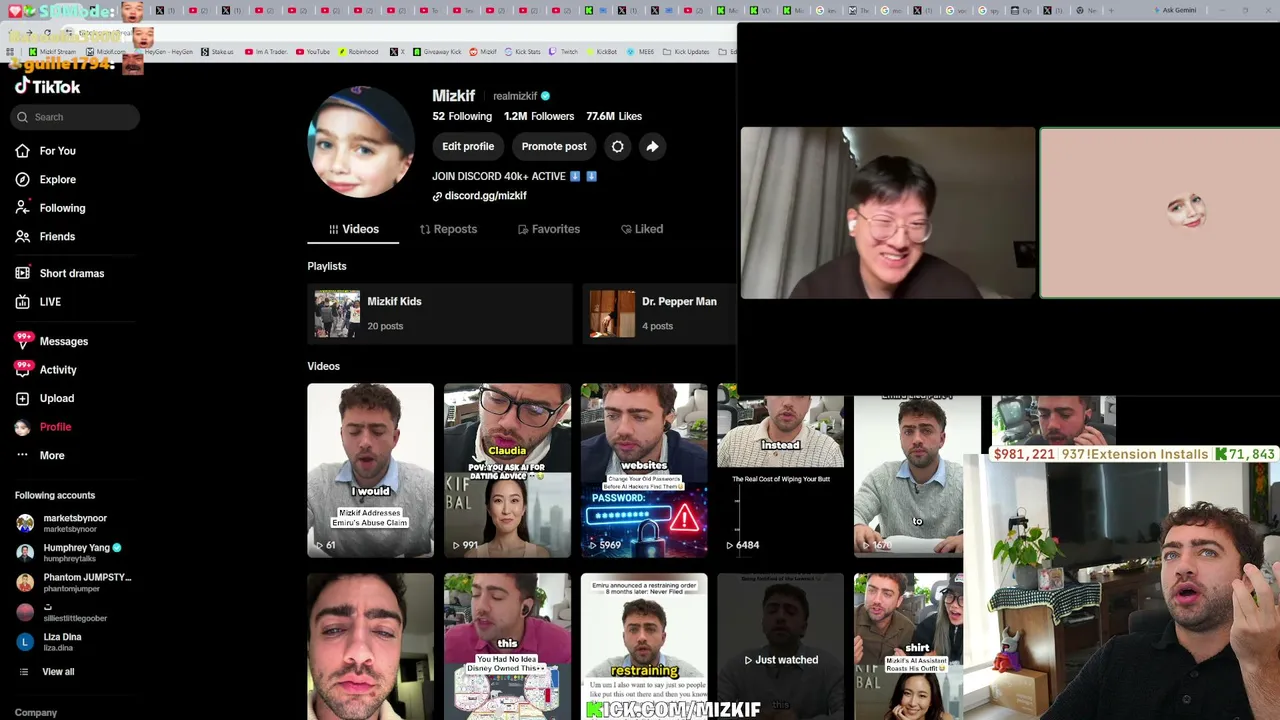
Task: Open the Dr. Pepper Man playlist
Action: click(x=660, y=314)
